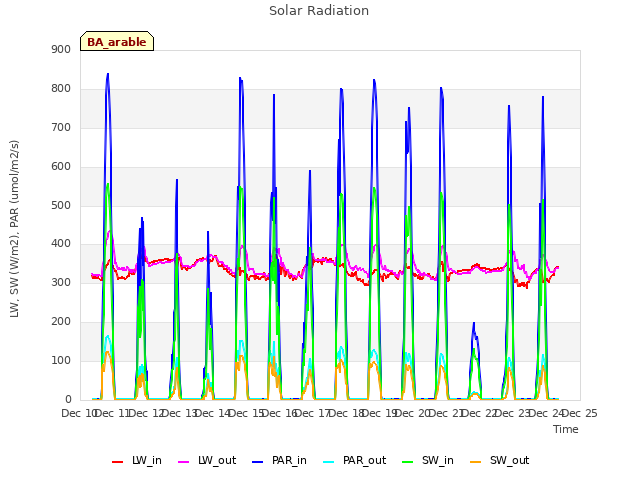This screenshot has height=480, width=640.
Task: Click the Dec 10 x-axis tick label
Action: [78, 413]
